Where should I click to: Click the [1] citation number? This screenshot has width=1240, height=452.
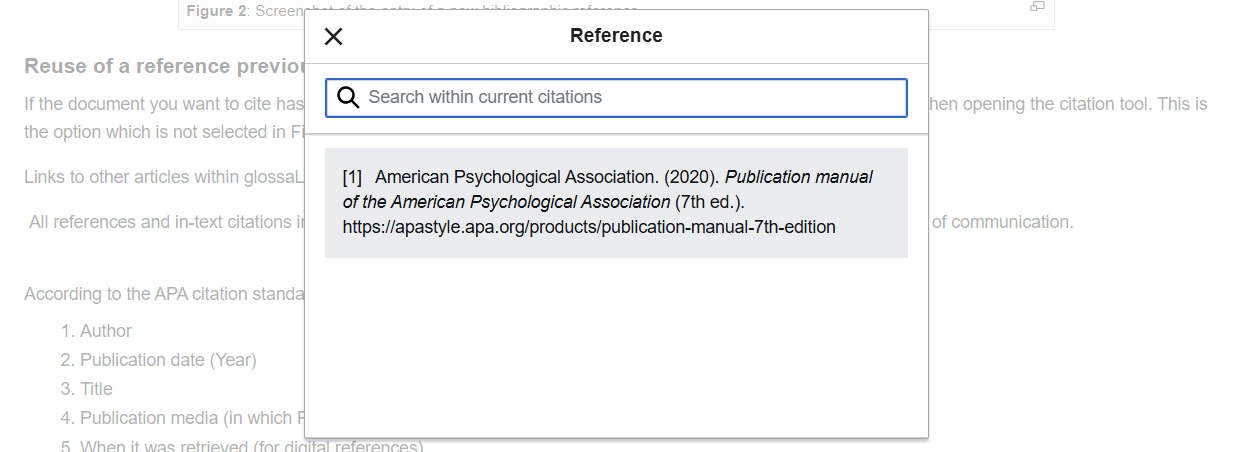point(352,177)
